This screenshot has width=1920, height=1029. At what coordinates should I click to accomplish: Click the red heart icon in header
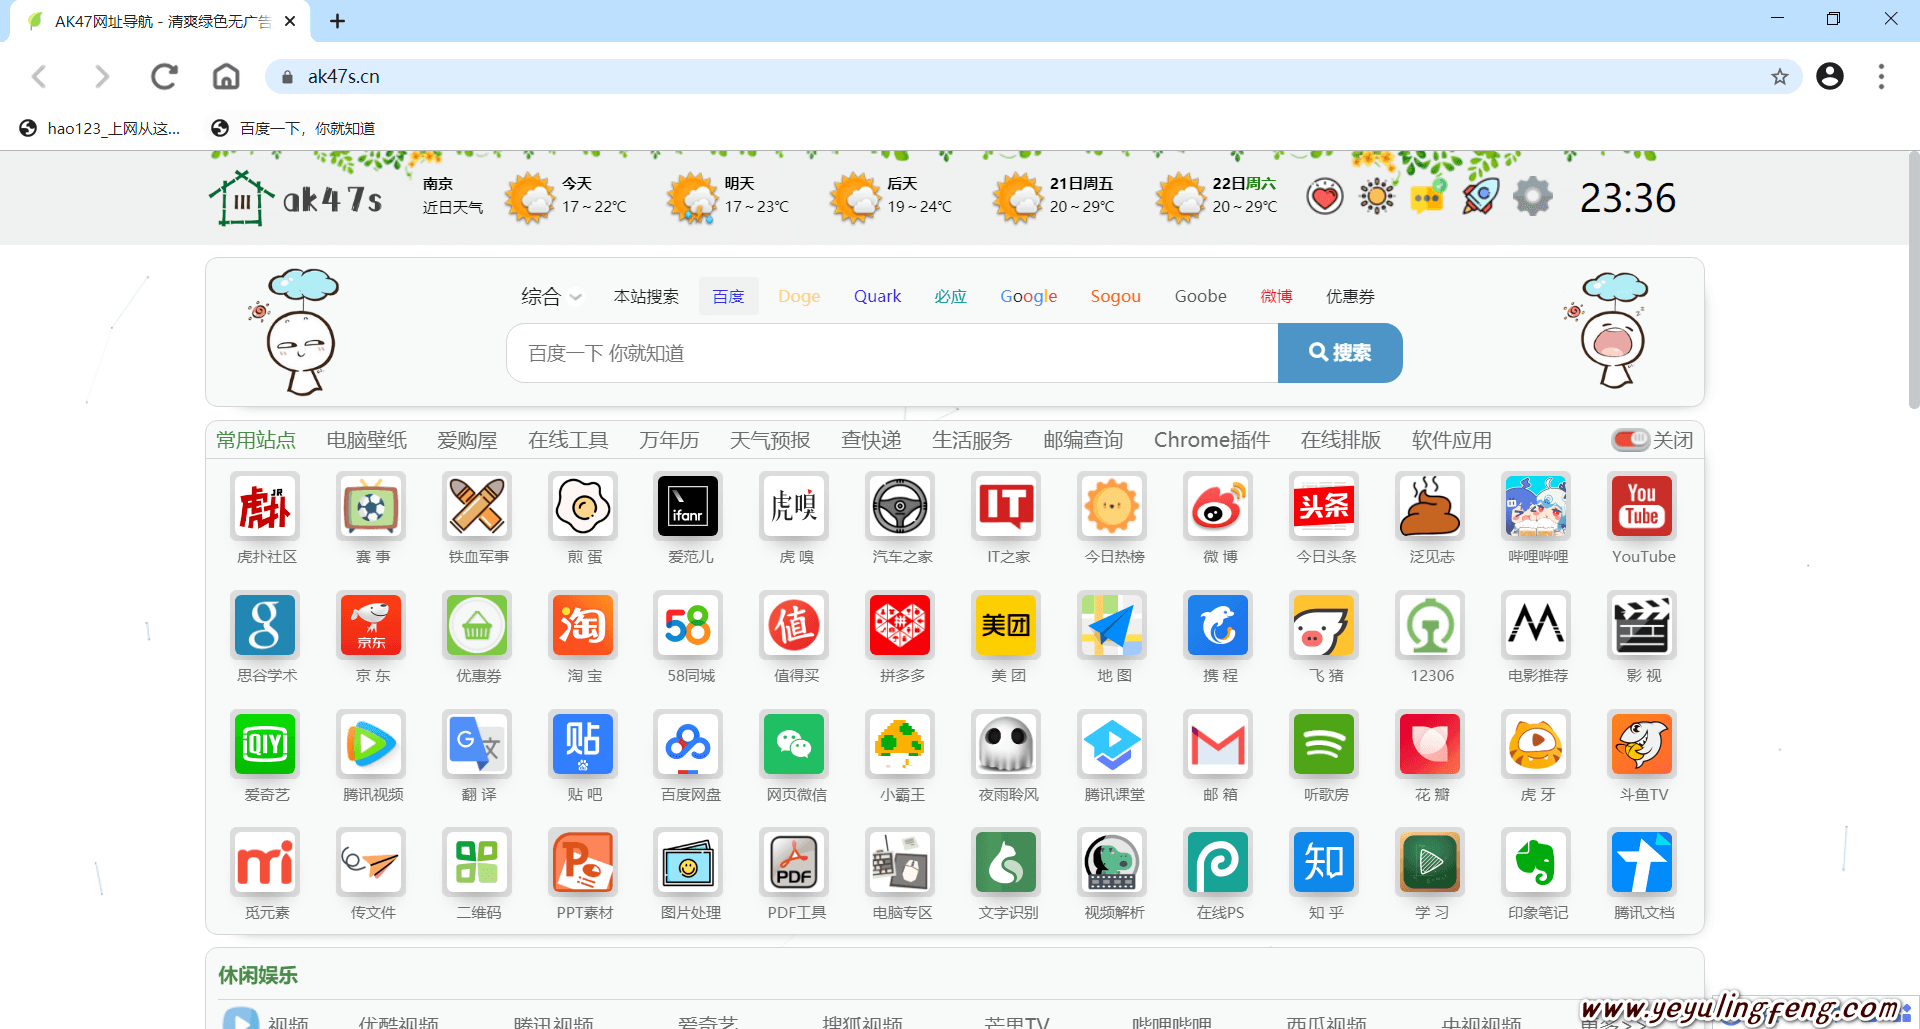coord(1325,196)
